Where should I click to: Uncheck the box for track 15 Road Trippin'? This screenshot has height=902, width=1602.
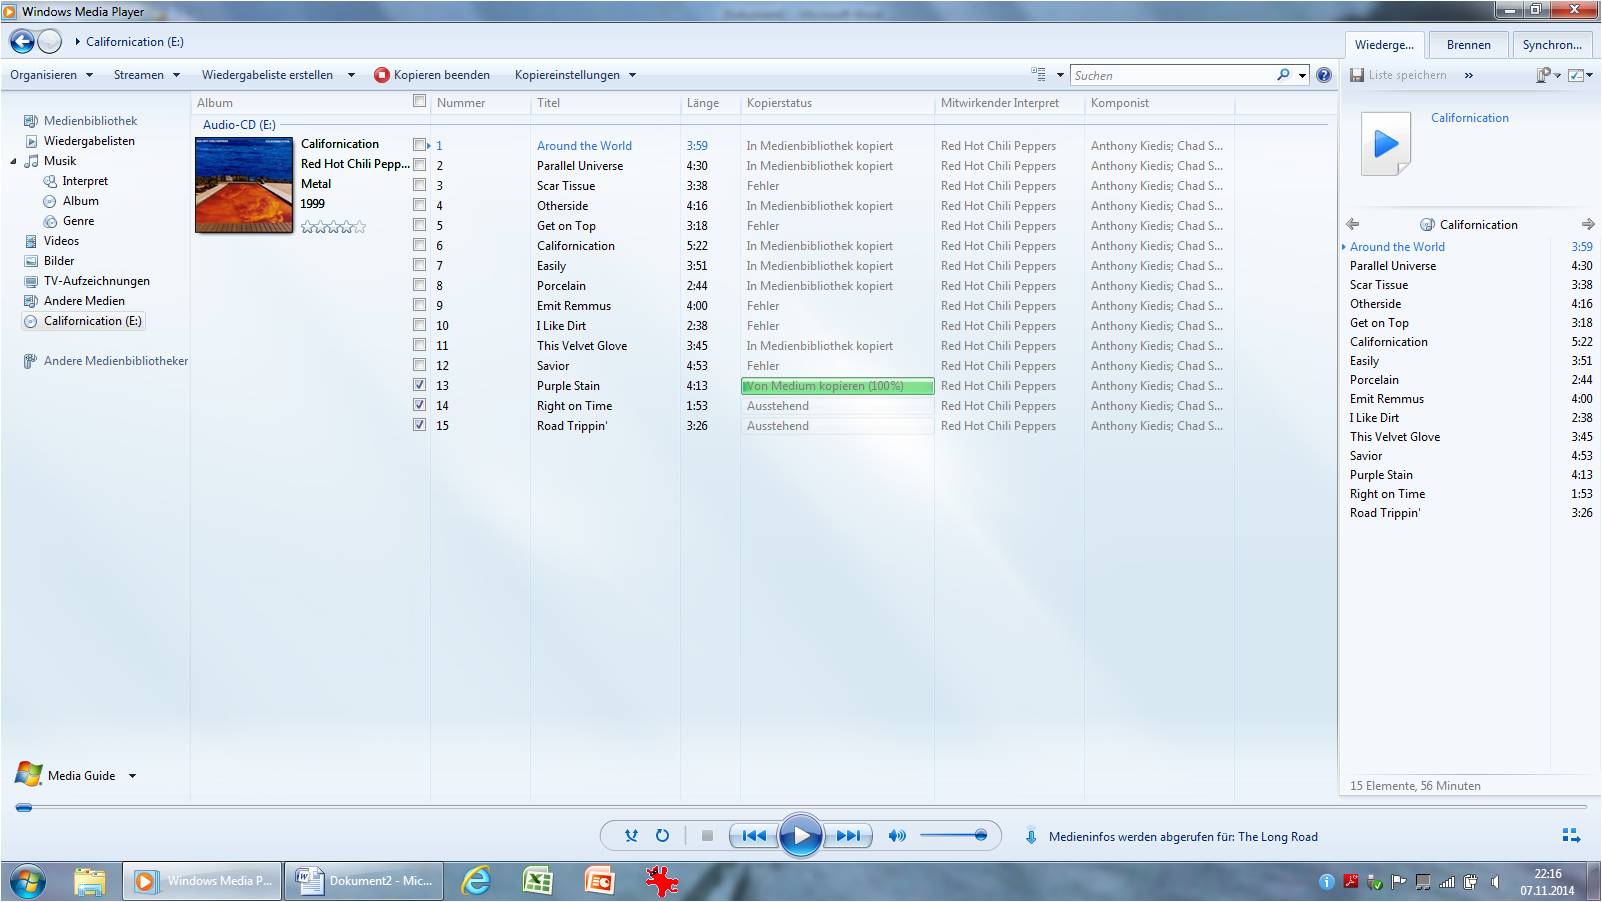point(419,425)
